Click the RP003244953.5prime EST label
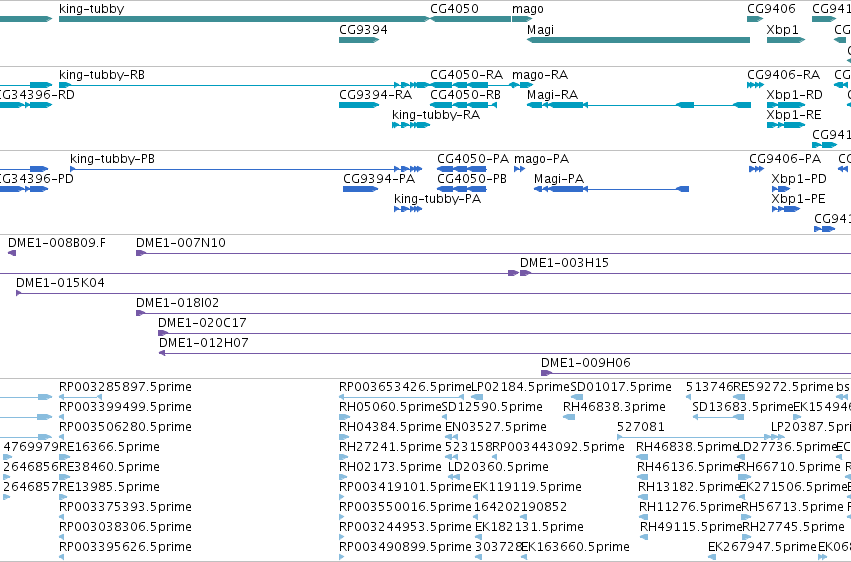 tap(405, 528)
